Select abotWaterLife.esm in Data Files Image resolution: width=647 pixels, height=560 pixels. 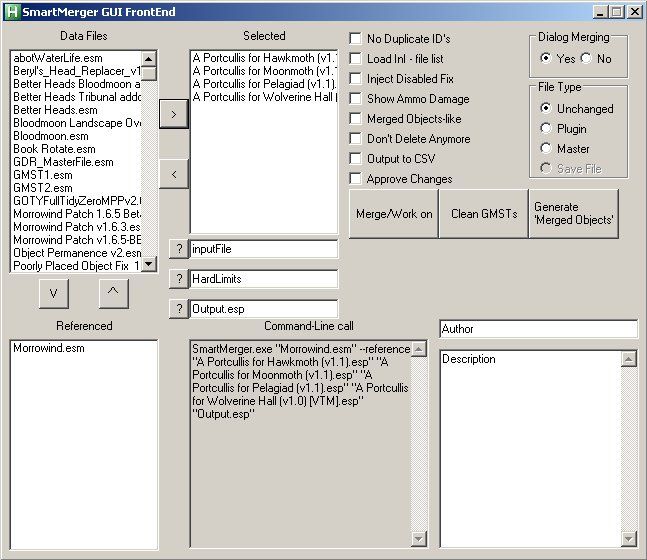point(77,58)
